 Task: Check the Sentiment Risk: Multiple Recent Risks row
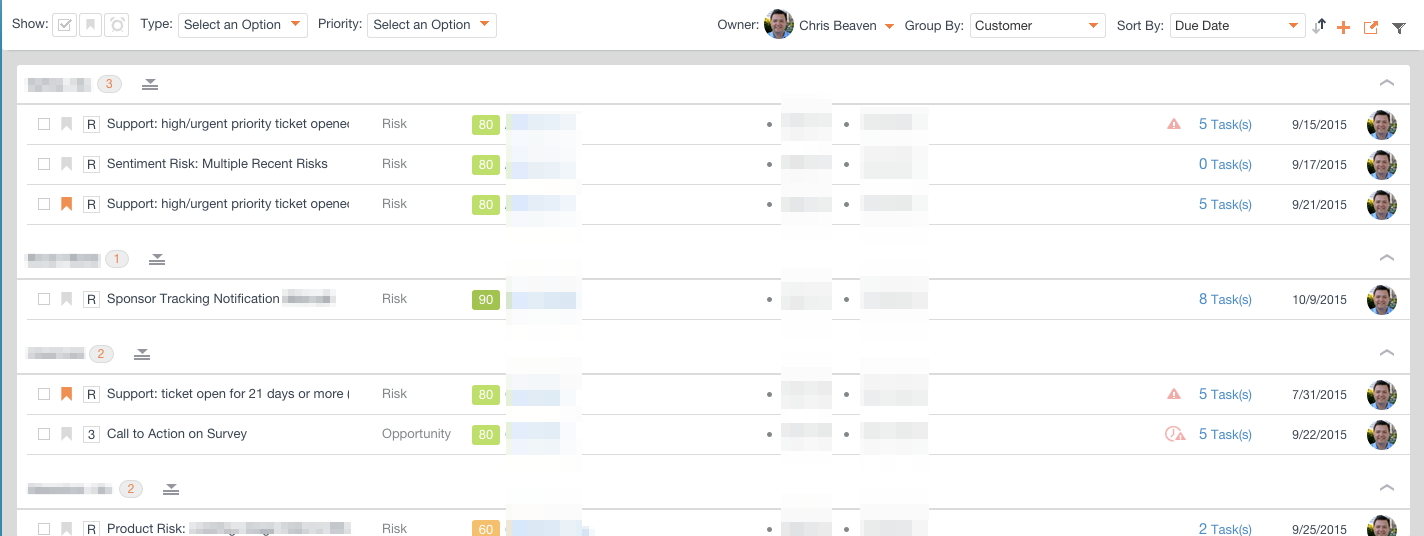coord(44,164)
